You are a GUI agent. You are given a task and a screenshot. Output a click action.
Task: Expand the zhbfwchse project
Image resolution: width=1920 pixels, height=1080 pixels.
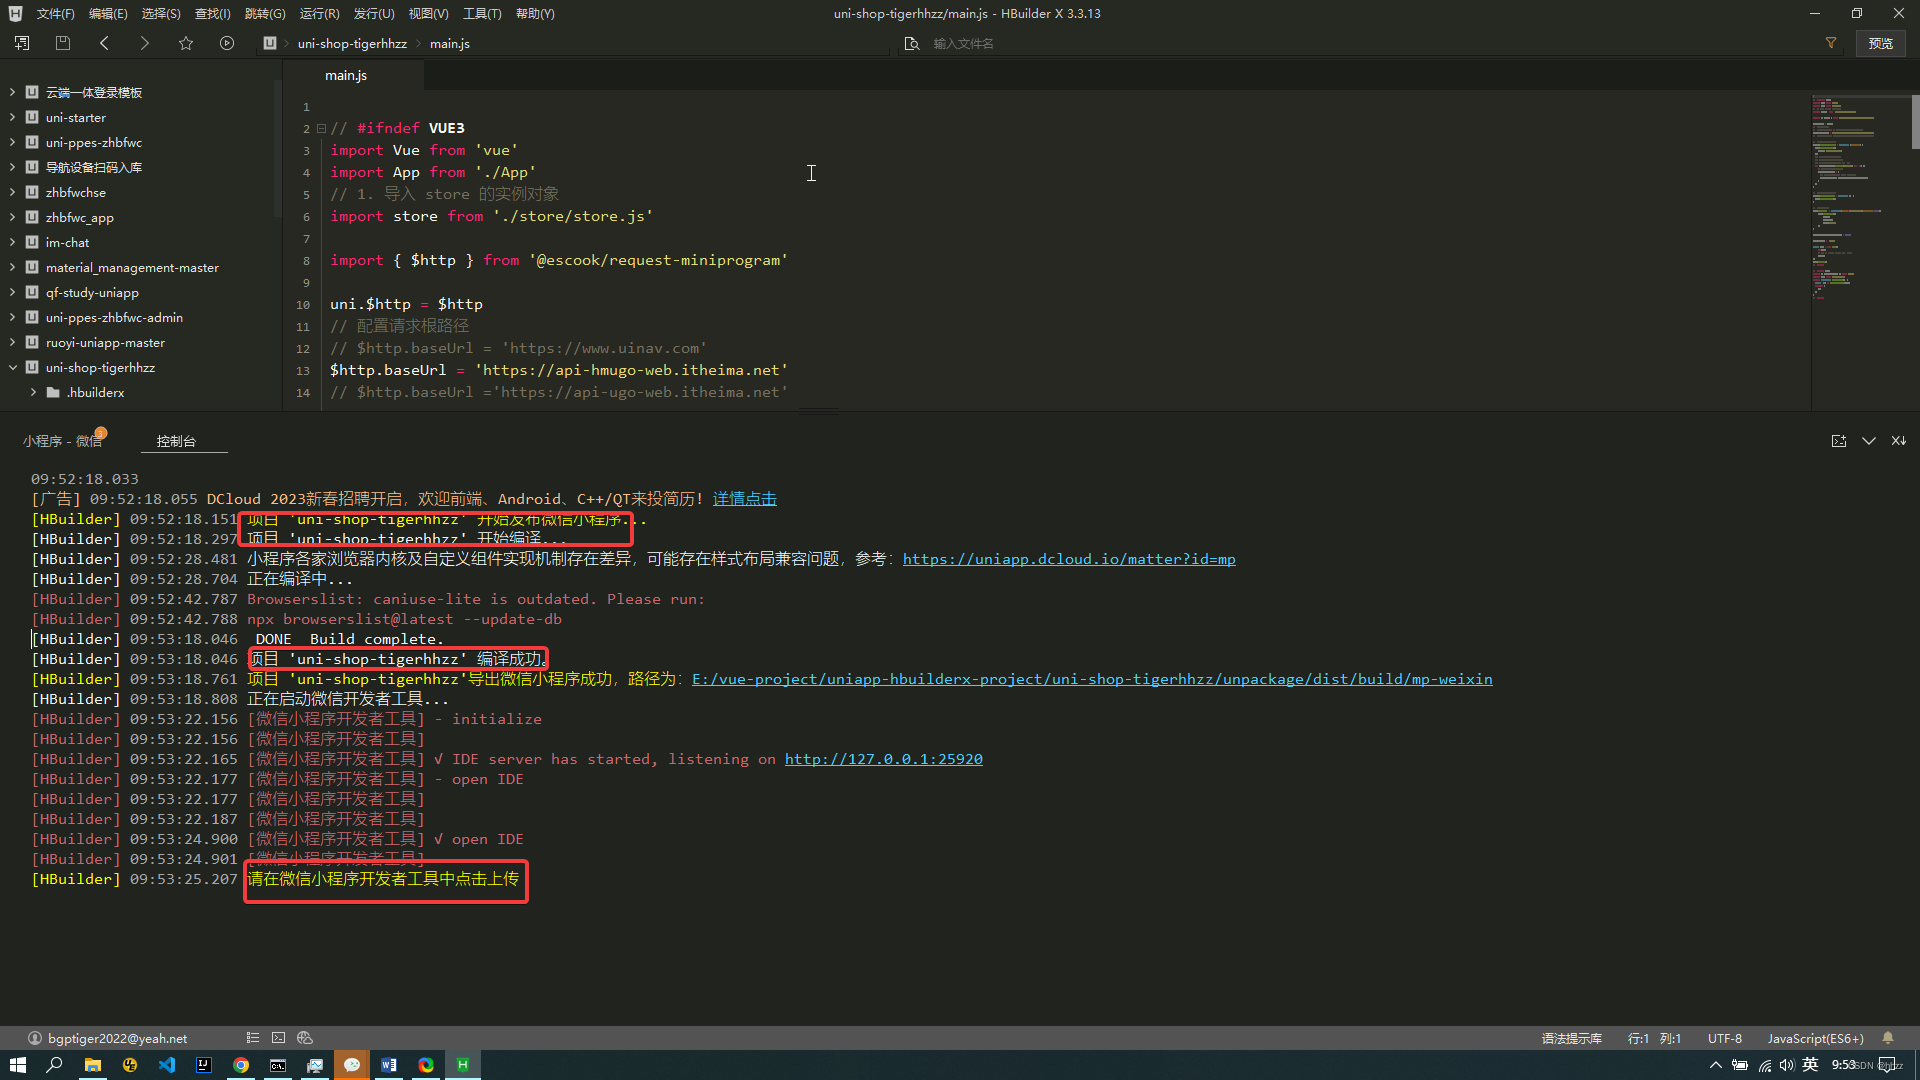coord(13,192)
